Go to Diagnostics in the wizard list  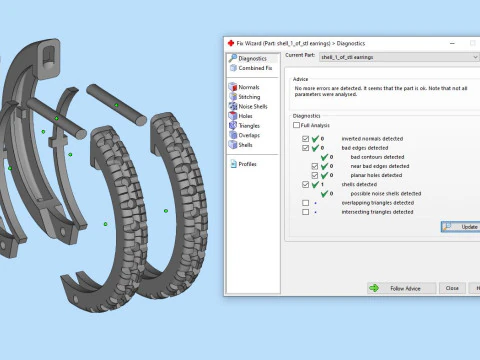[x=252, y=58]
